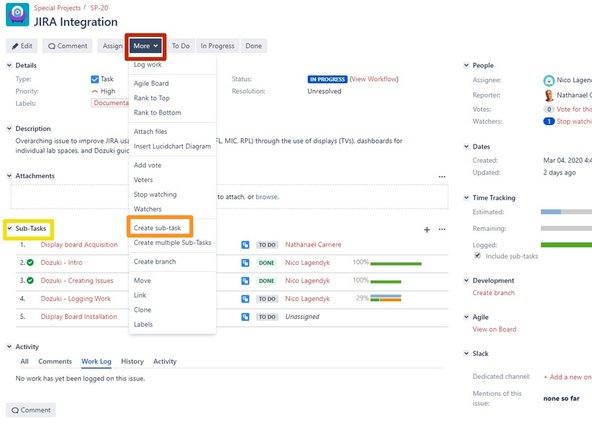Switch to the Comments activity tab
592x444 pixels.
pyautogui.click(x=55, y=362)
